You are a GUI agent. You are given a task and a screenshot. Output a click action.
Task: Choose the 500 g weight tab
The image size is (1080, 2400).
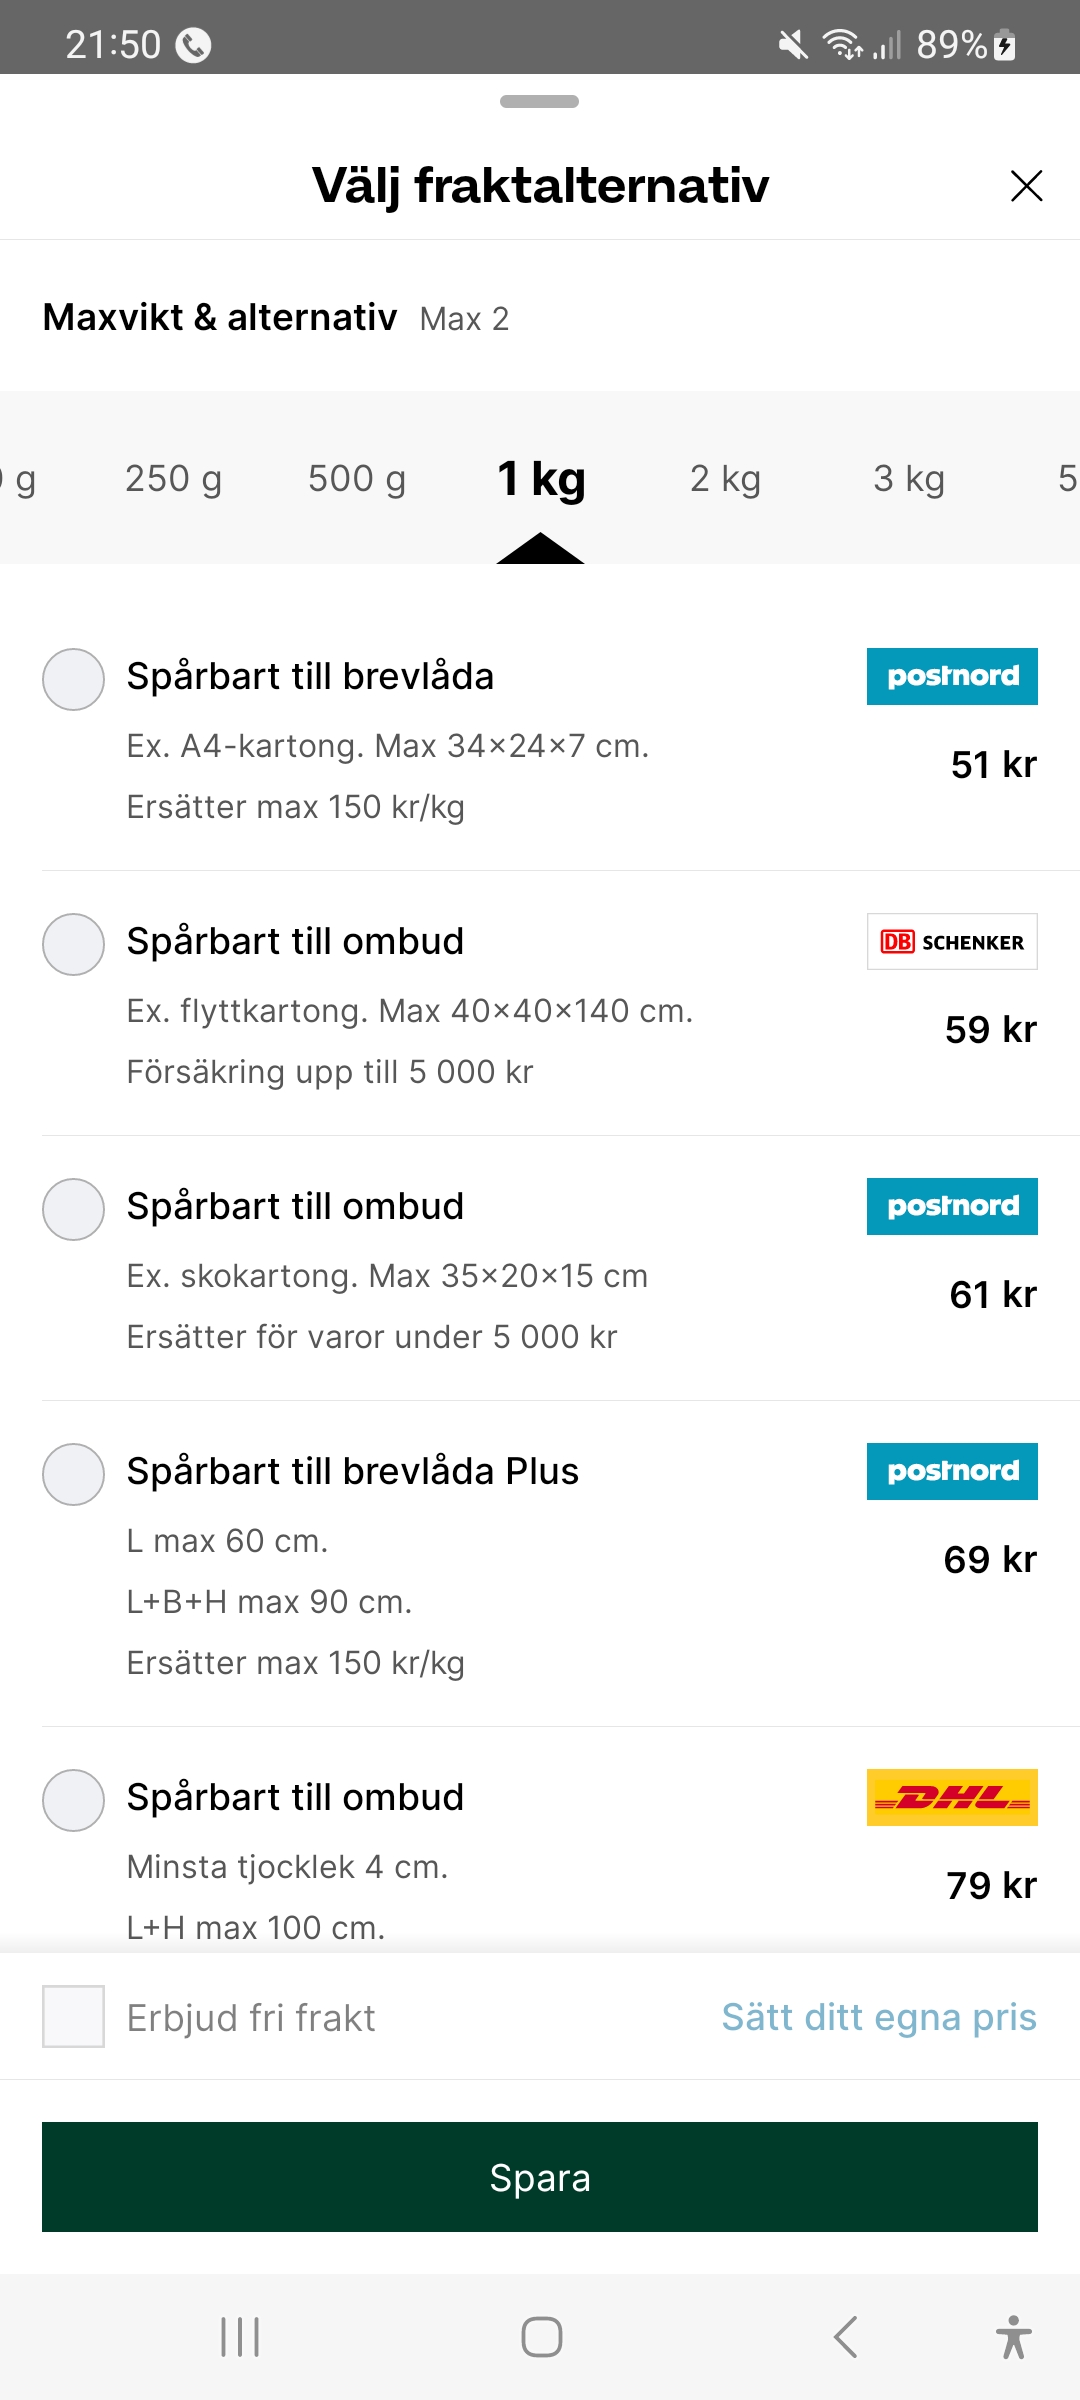coord(357,479)
